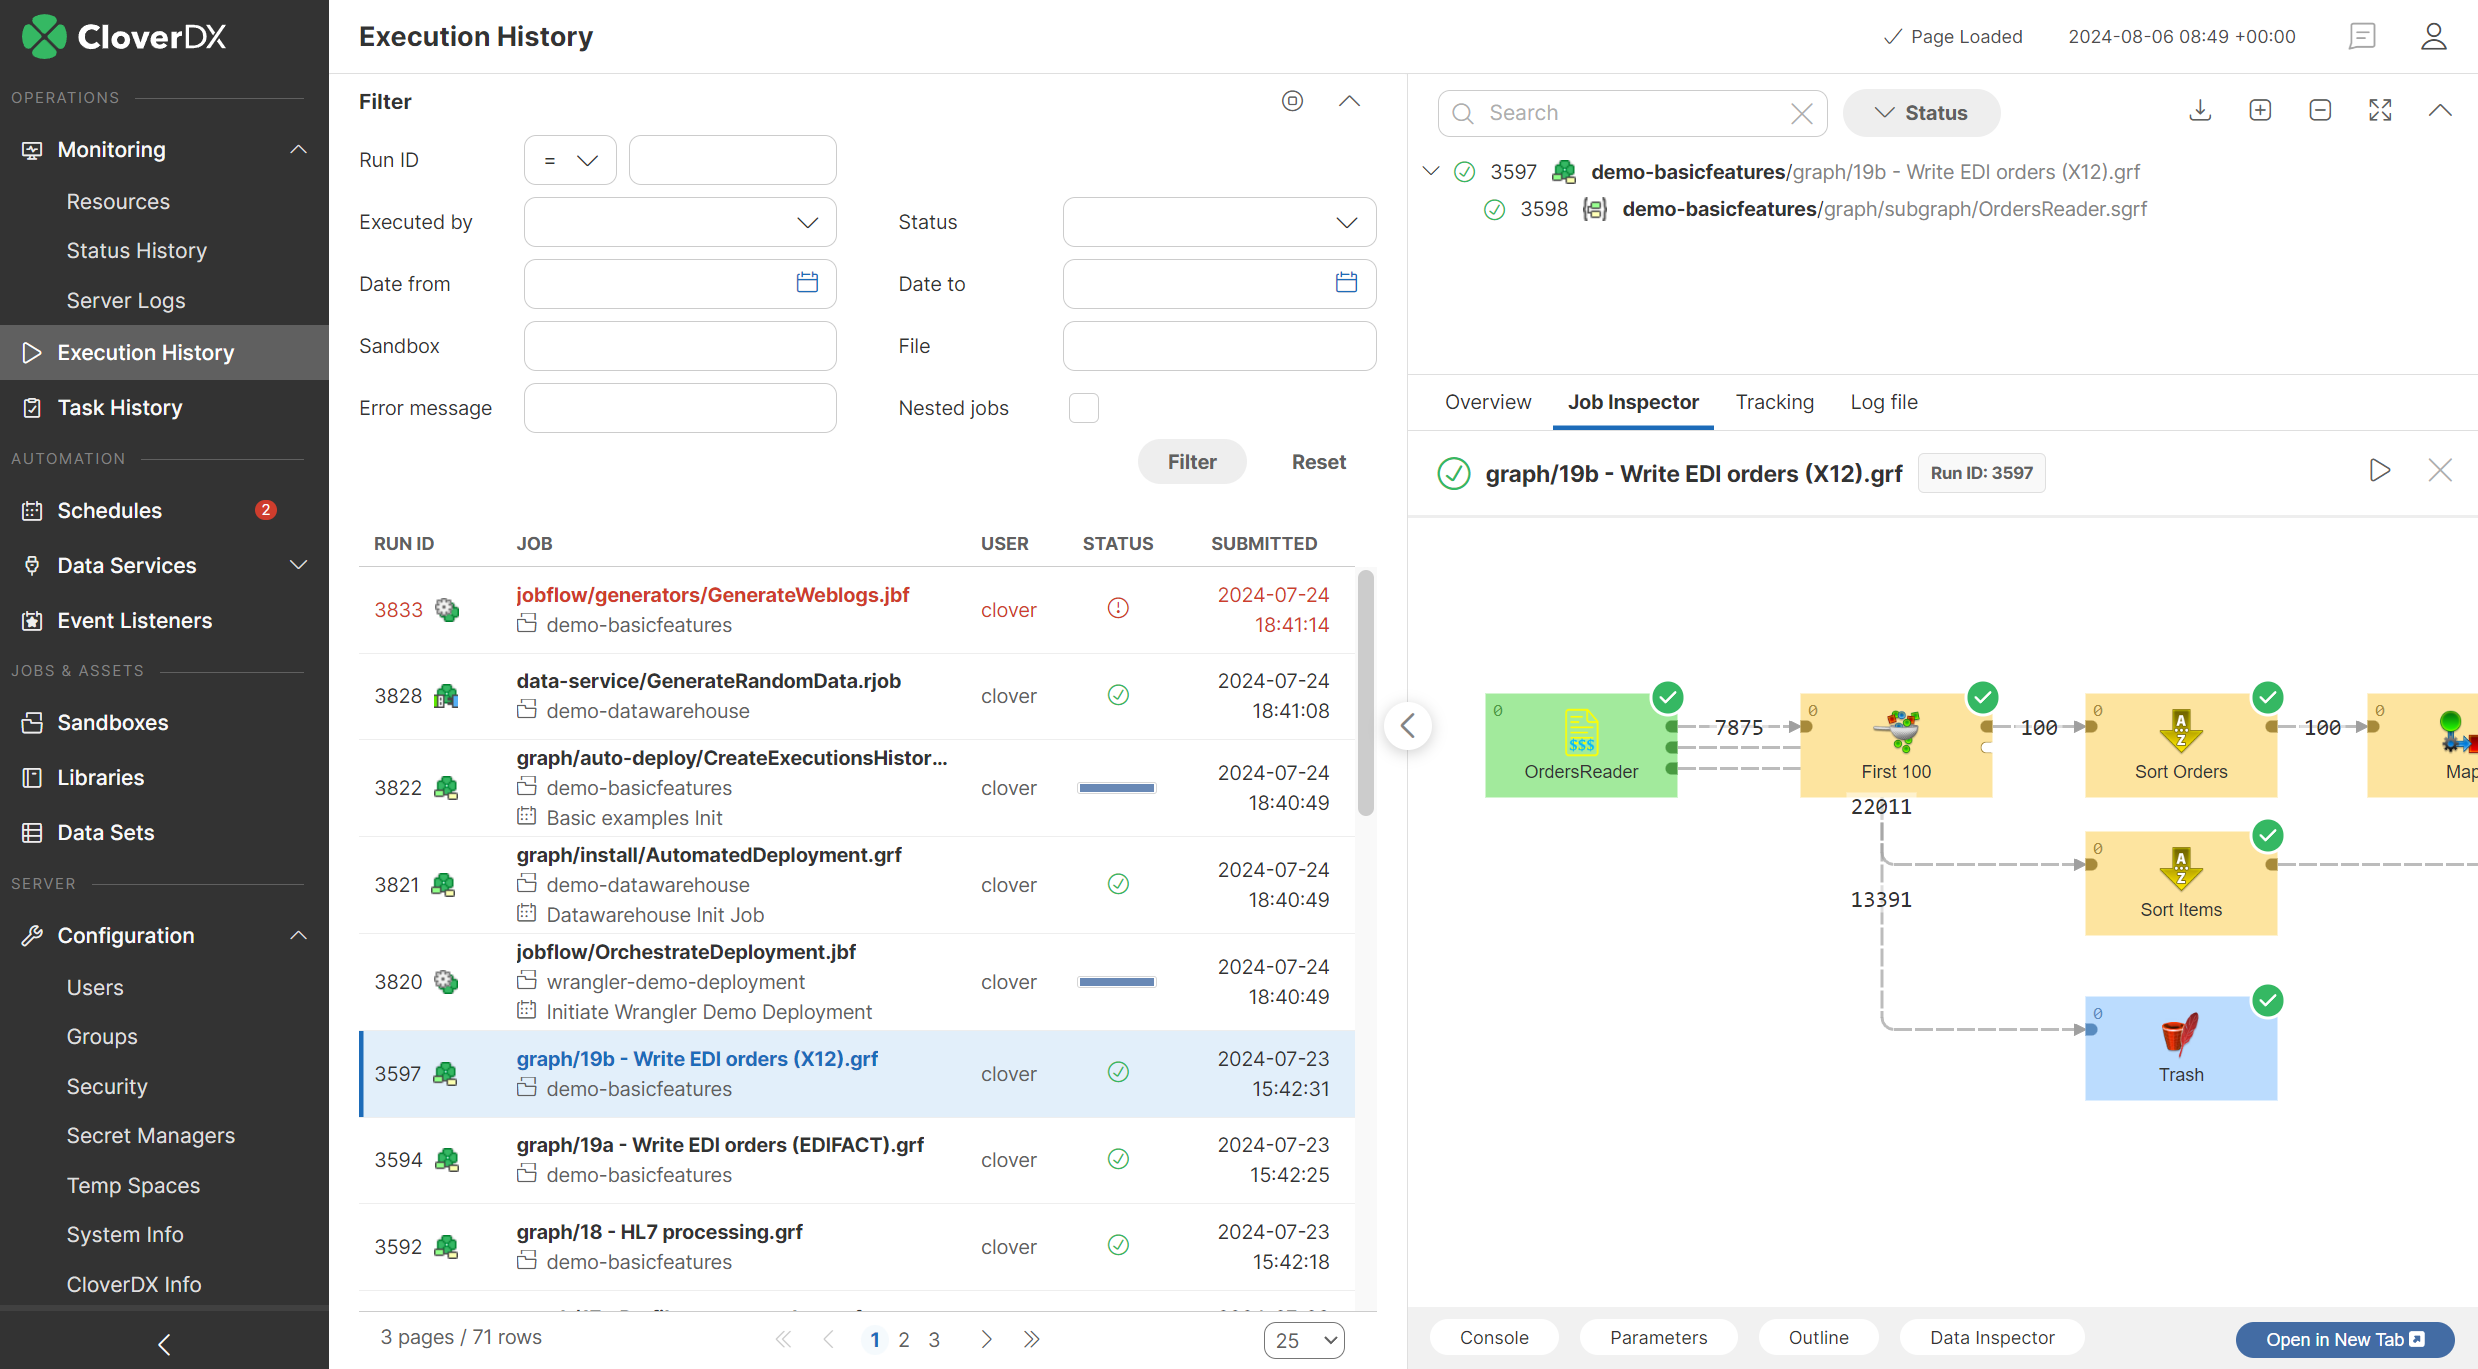Screen dimensions: 2478x1369
Task: Open the messages icon in the top bar
Action: [x=2362, y=37]
